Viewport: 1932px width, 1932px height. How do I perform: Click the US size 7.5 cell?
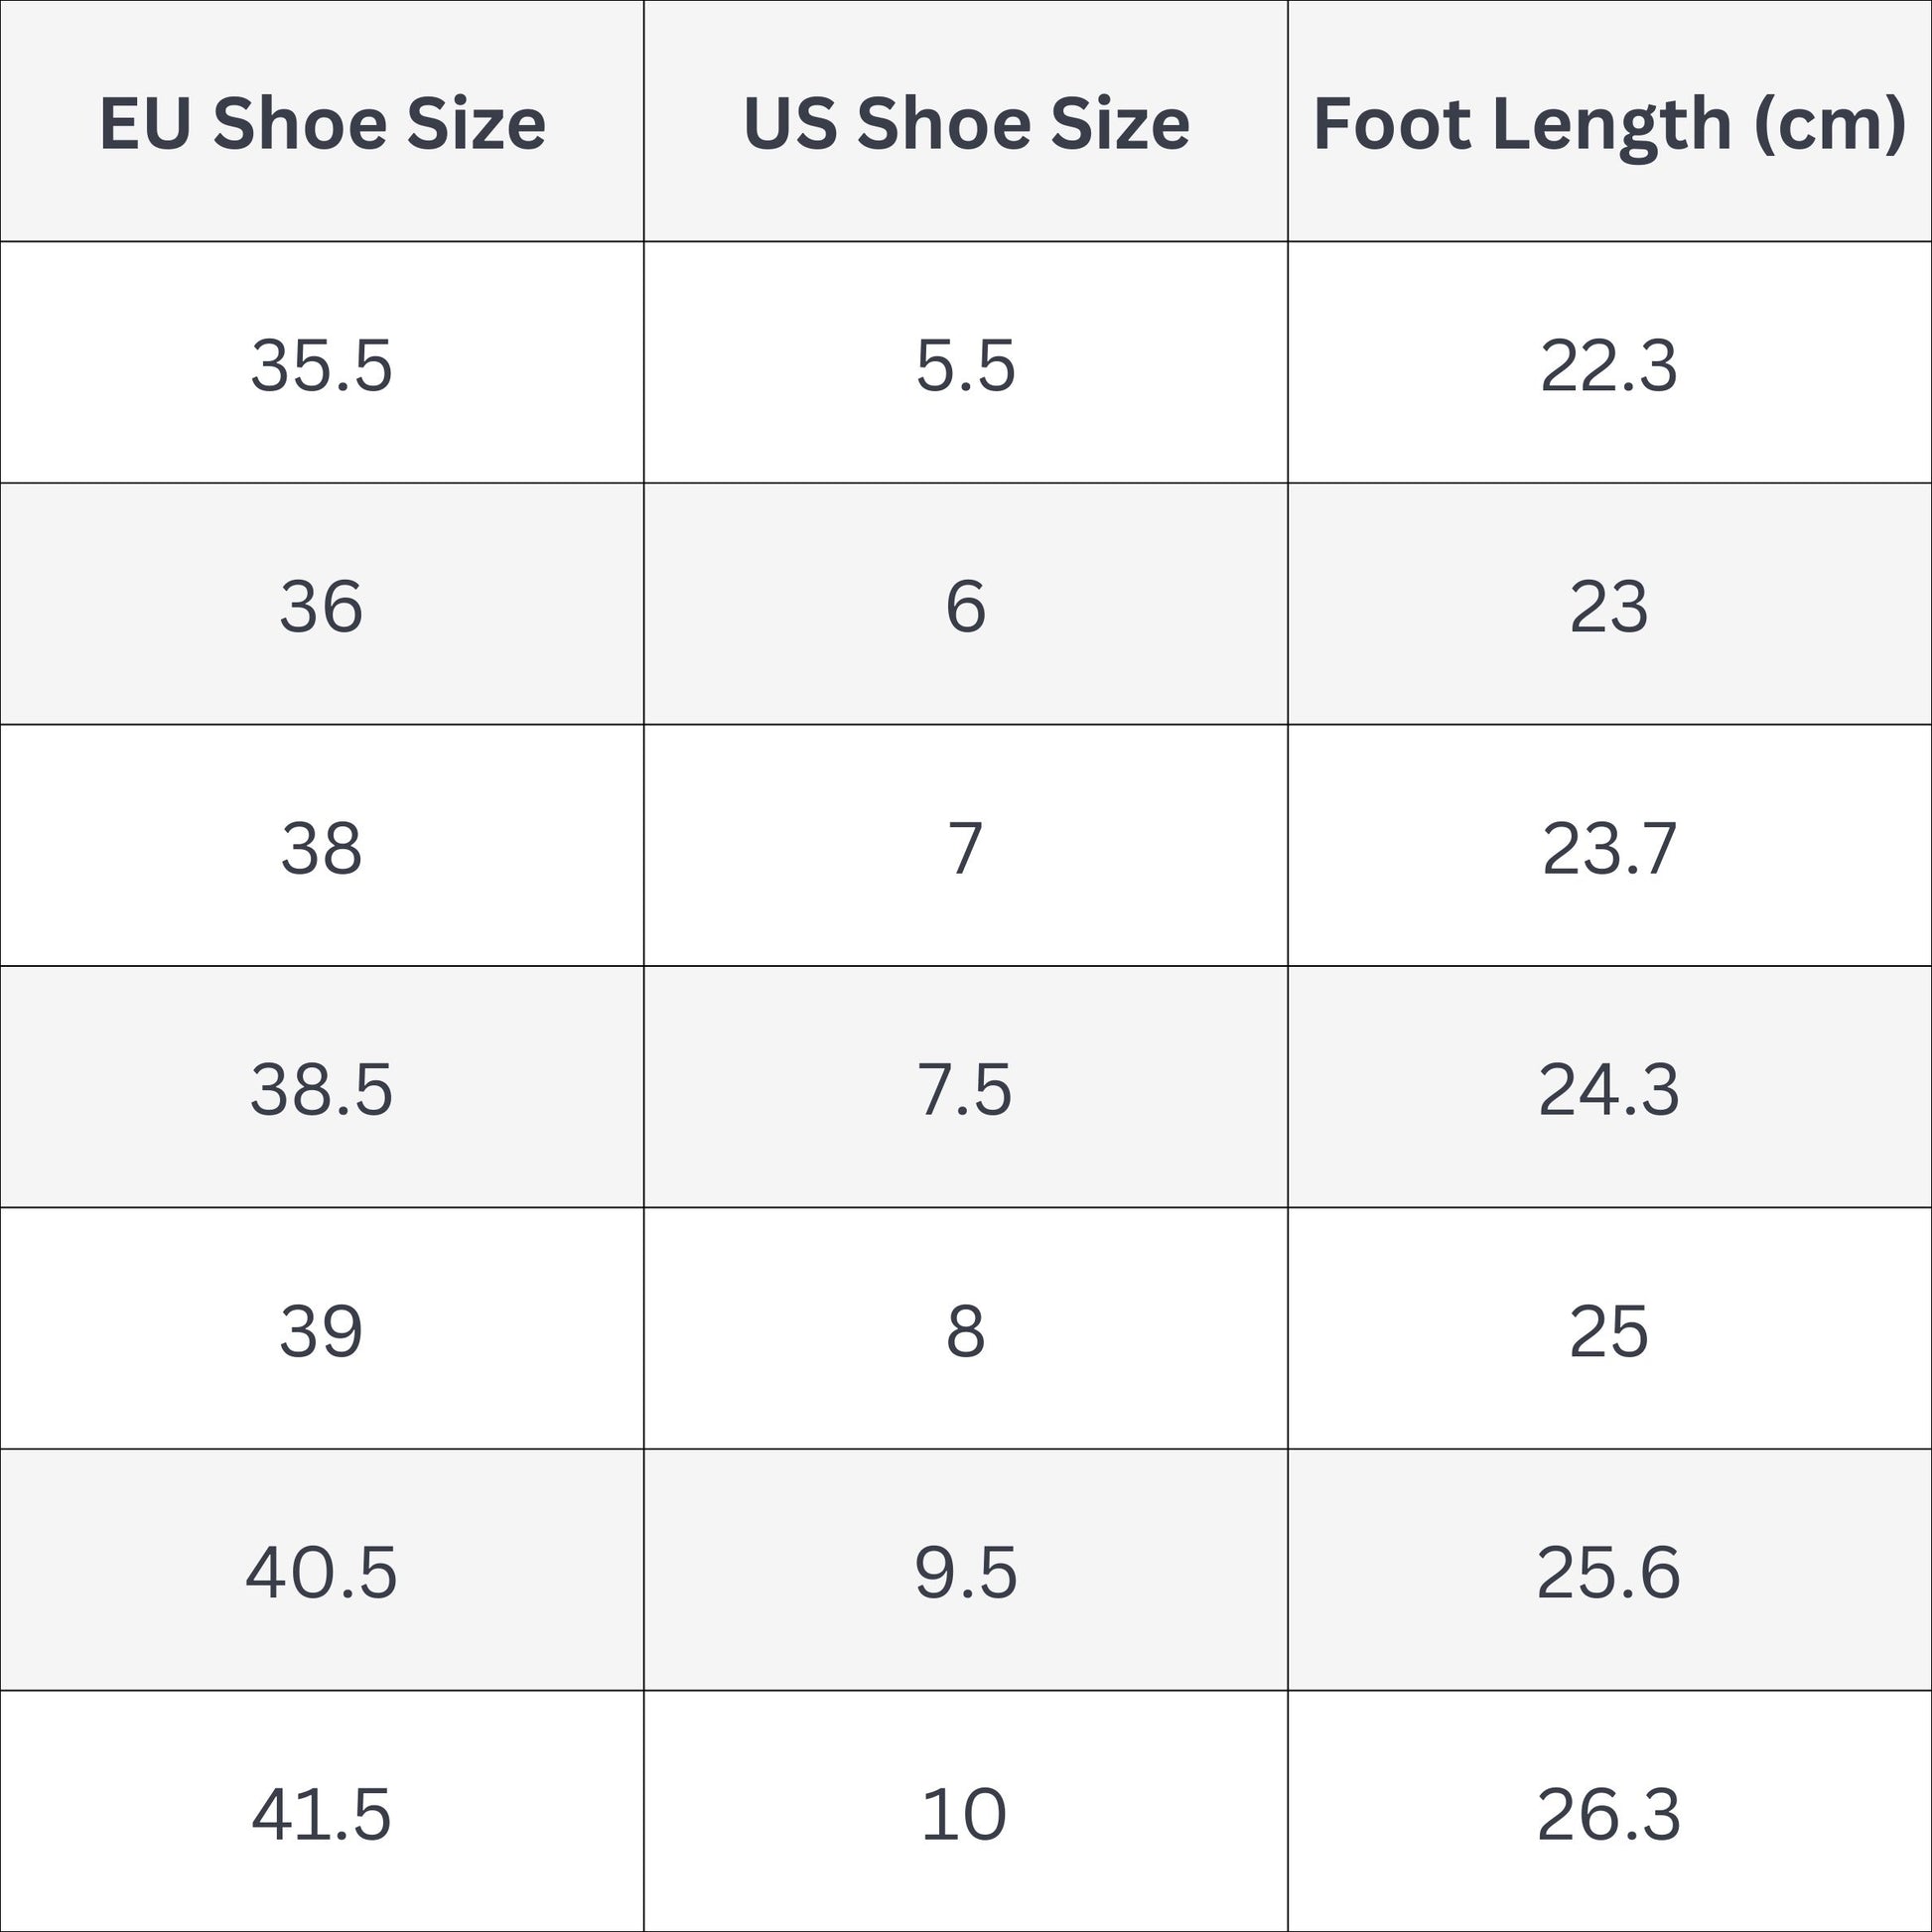pos(966,1089)
